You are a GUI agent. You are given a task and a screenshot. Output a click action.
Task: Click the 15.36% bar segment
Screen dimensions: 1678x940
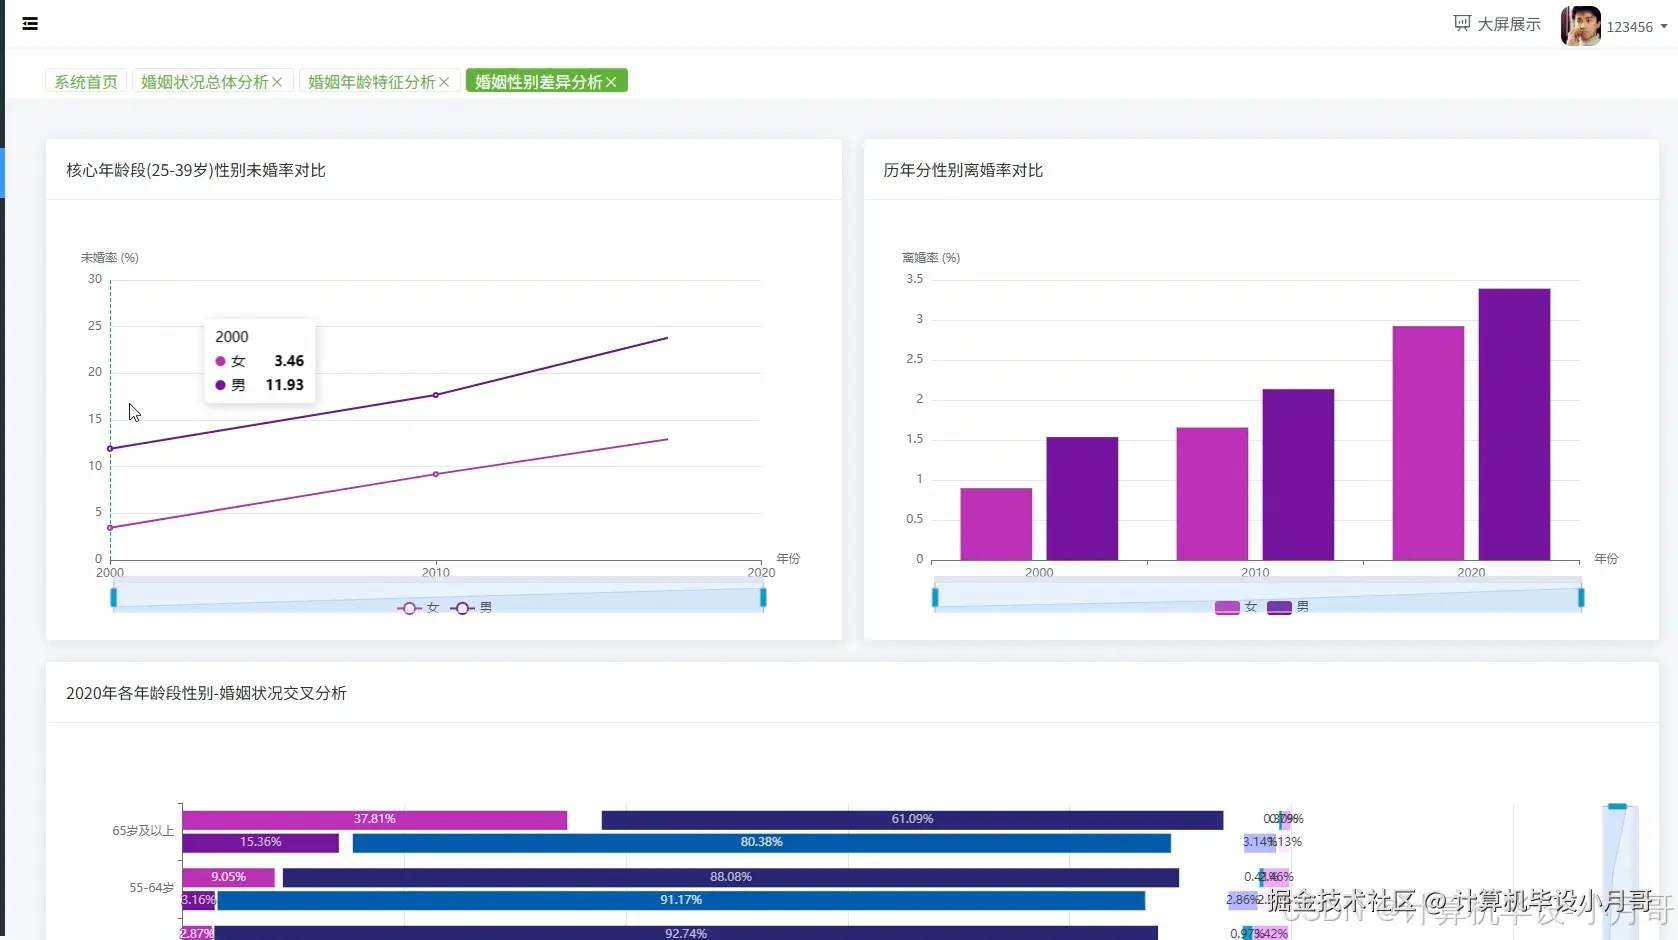click(261, 843)
